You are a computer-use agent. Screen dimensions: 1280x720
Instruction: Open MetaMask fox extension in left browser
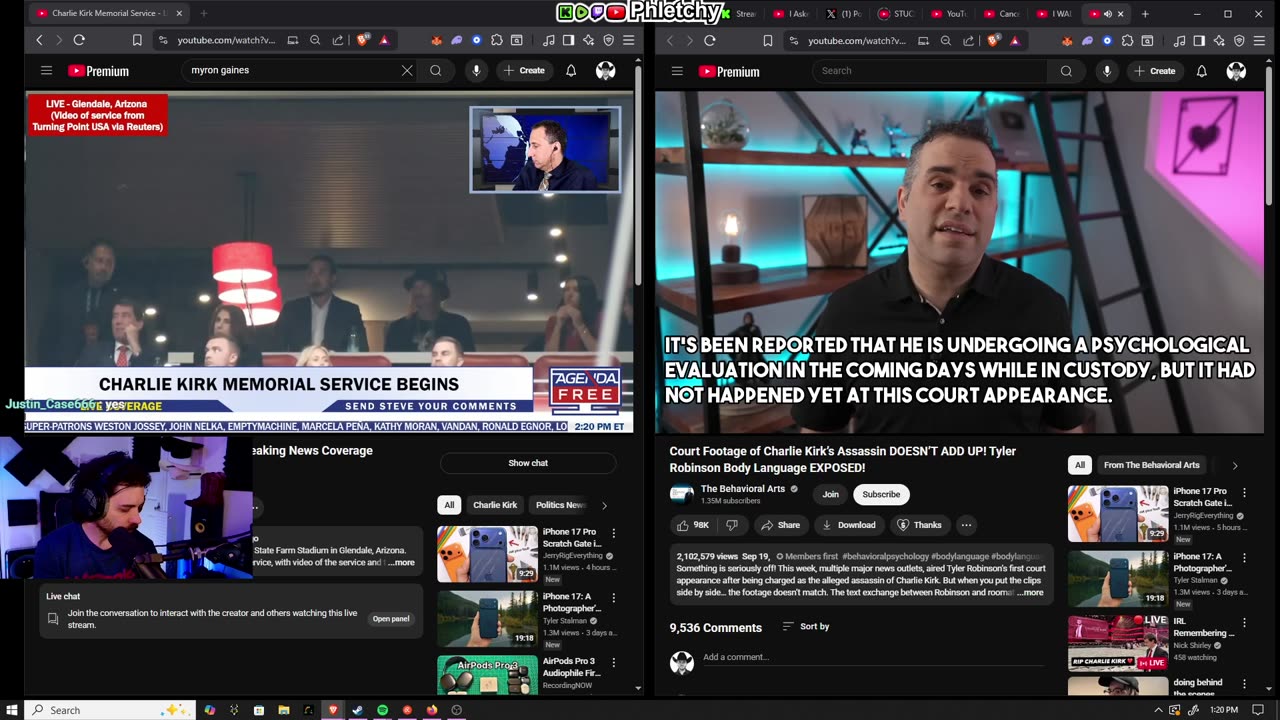pos(436,40)
